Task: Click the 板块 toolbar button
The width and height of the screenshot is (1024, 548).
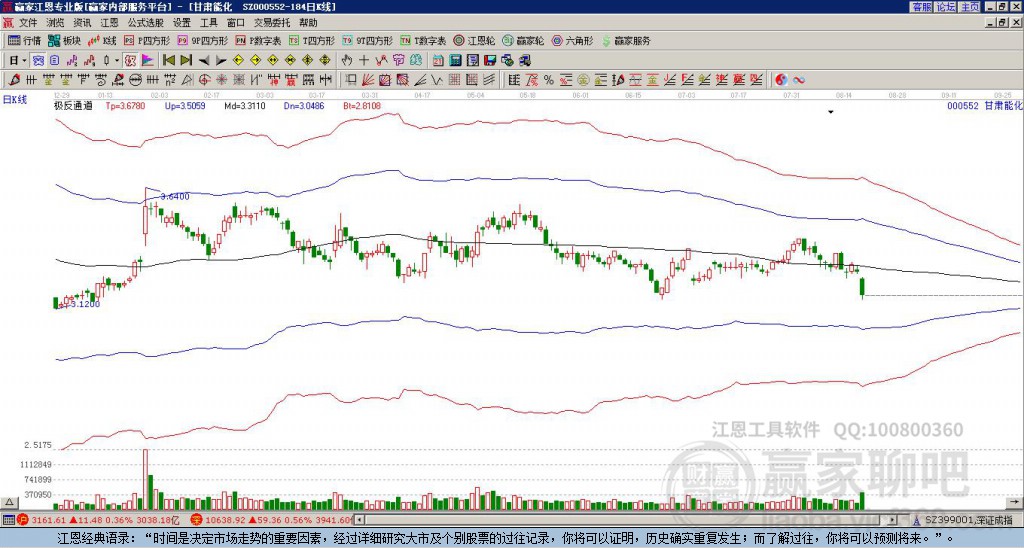Action: (64, 40)
